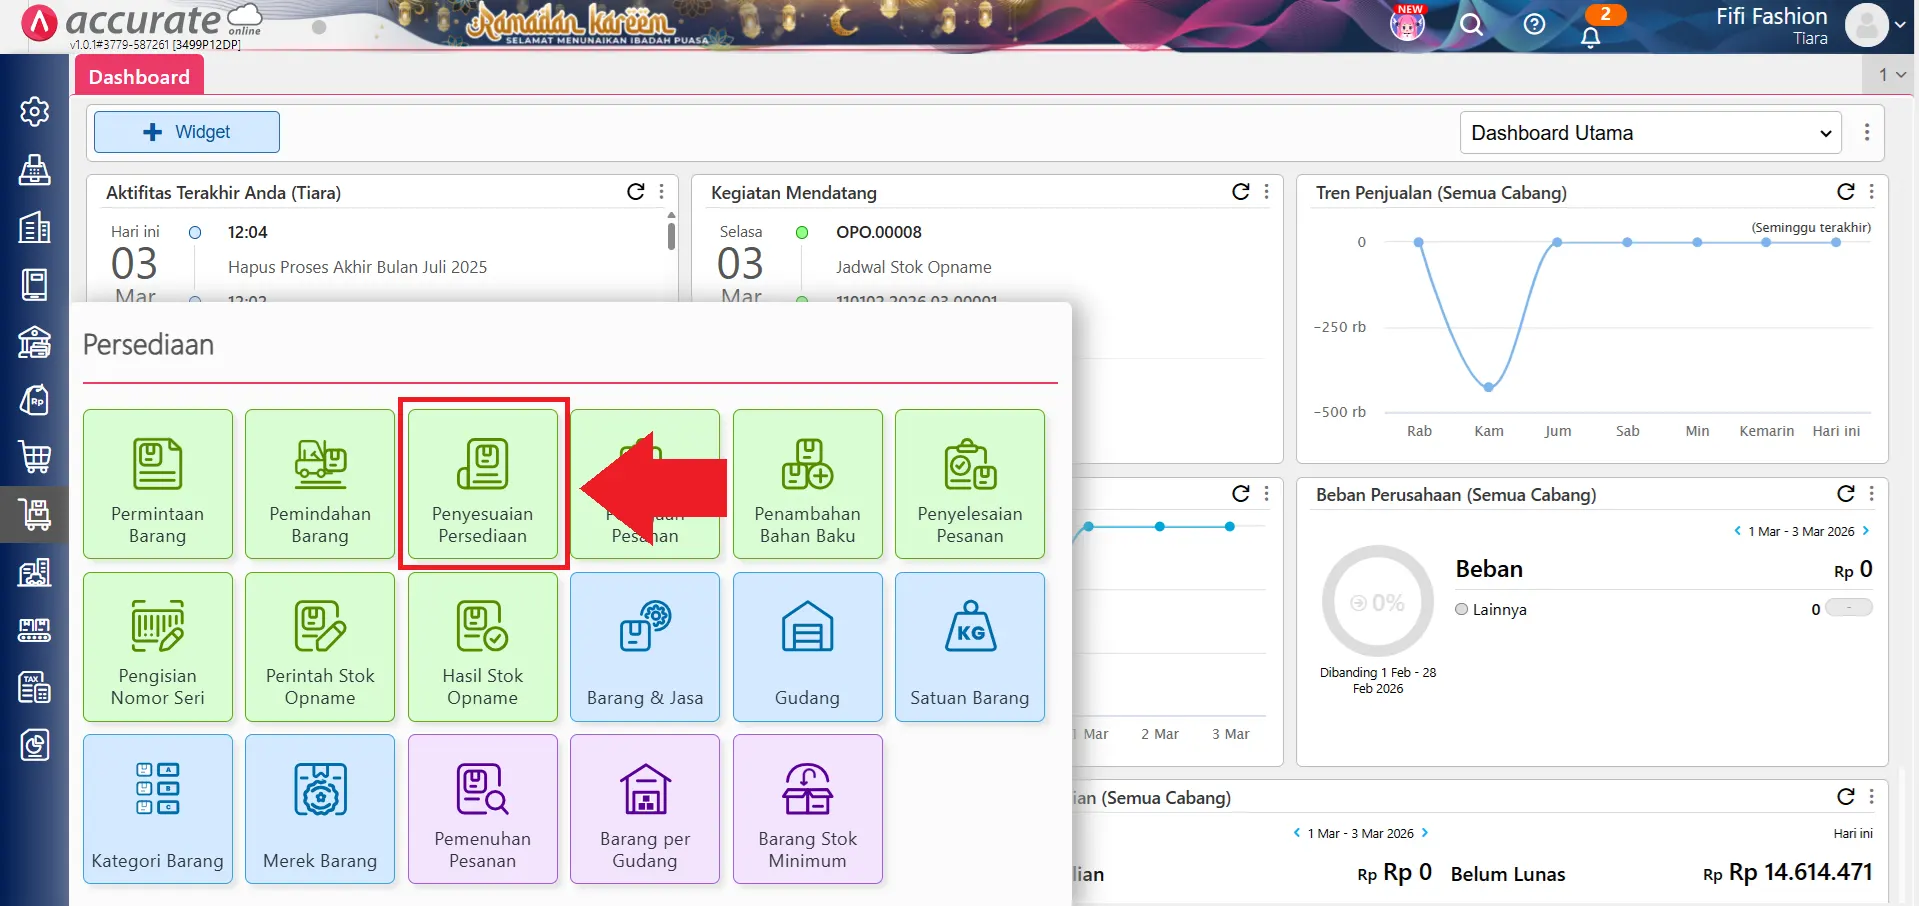
Task: Click the Aktifitas Terakhir scrollbar
Action: (671, 236)
